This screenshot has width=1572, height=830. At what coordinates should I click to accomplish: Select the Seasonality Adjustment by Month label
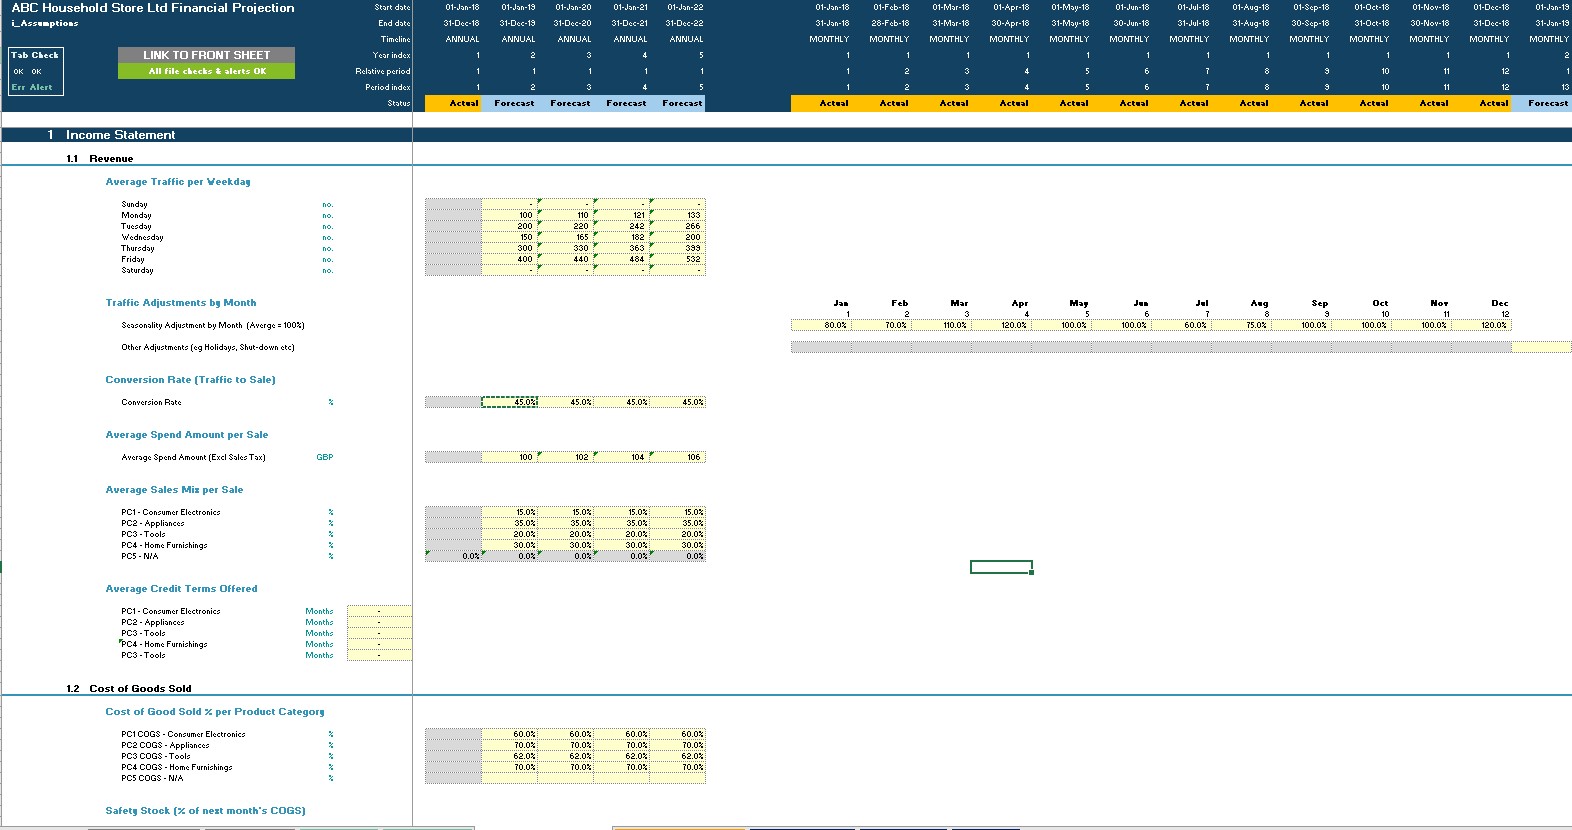pyautogui.click(x=213, y=325)
